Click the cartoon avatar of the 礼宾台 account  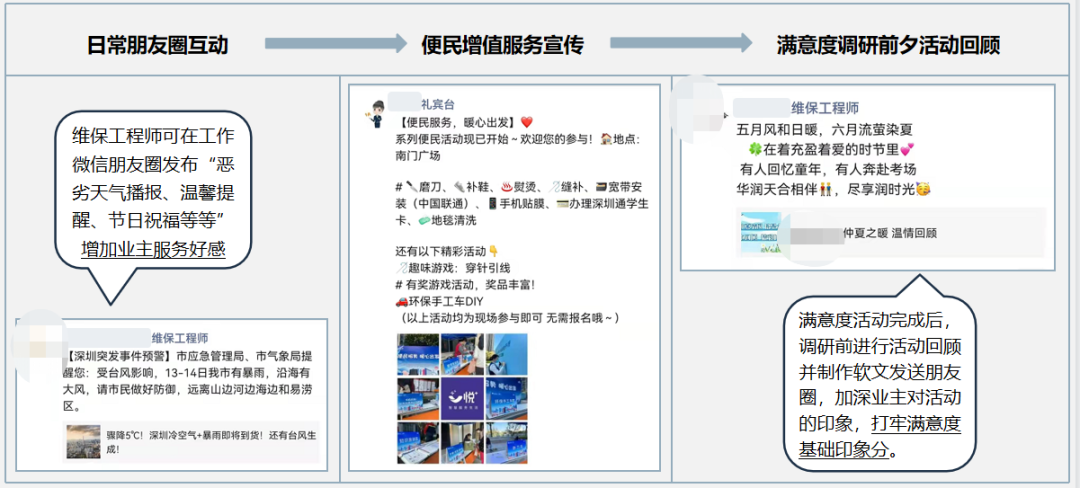378,115
